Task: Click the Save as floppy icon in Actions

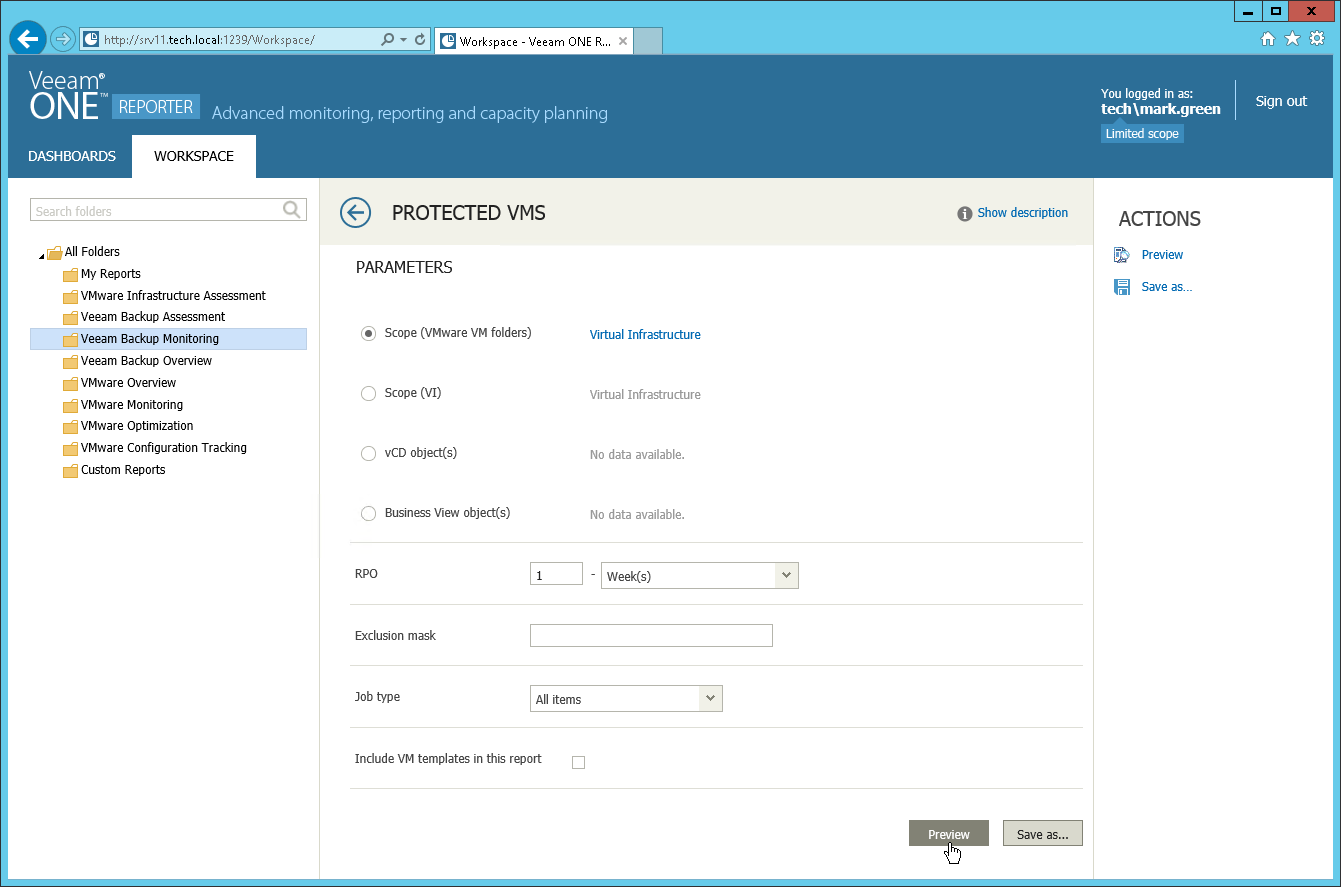Action: point(1122,287)
